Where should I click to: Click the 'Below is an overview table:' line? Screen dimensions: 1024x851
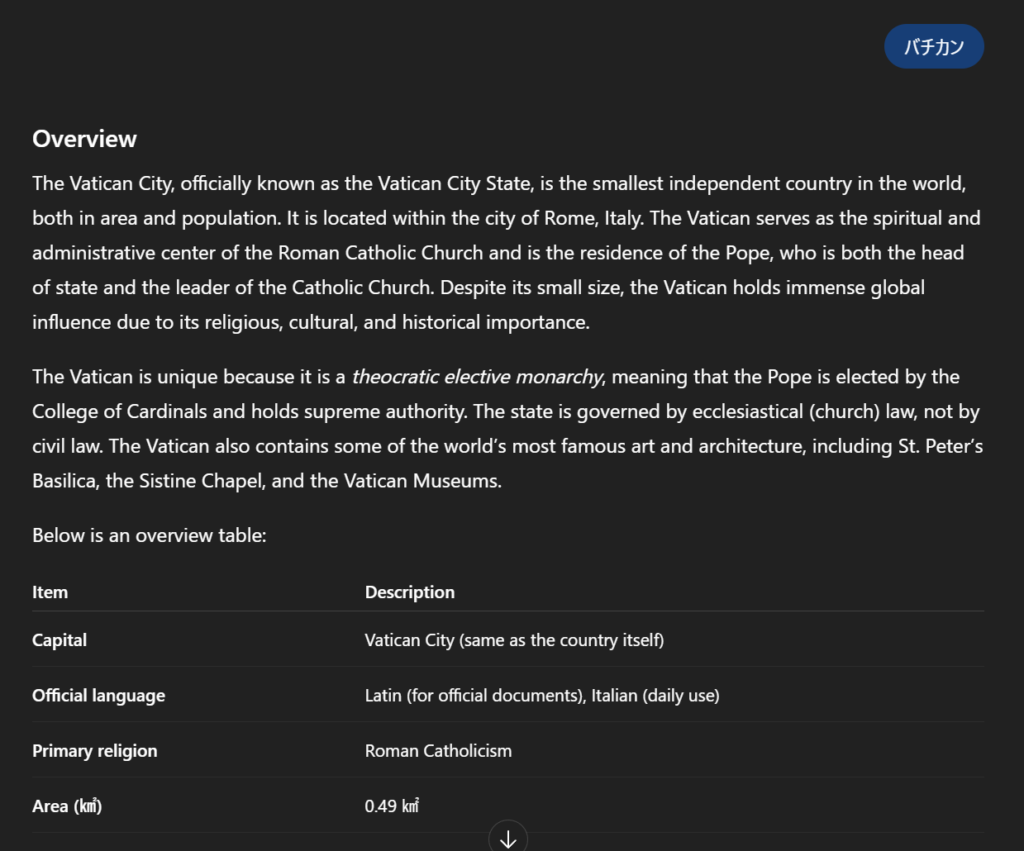coord(149,535)
